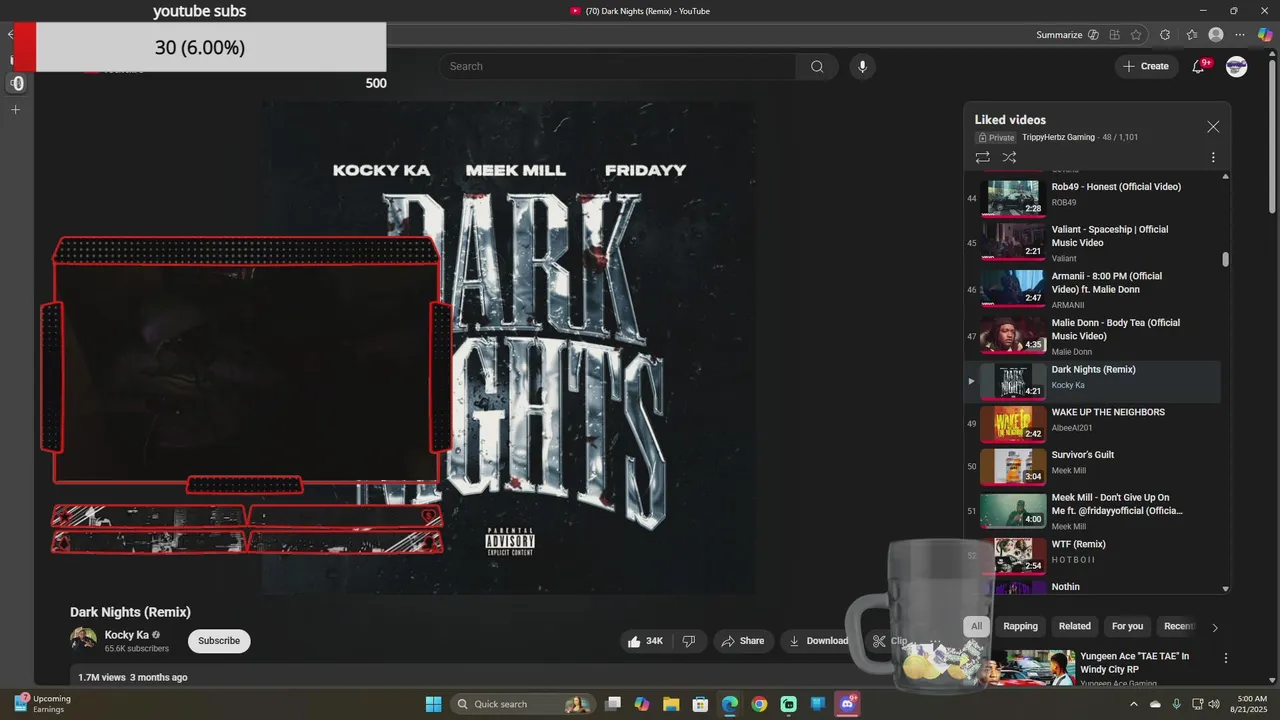Open Kocky Ka channel name link

[127, 635]
